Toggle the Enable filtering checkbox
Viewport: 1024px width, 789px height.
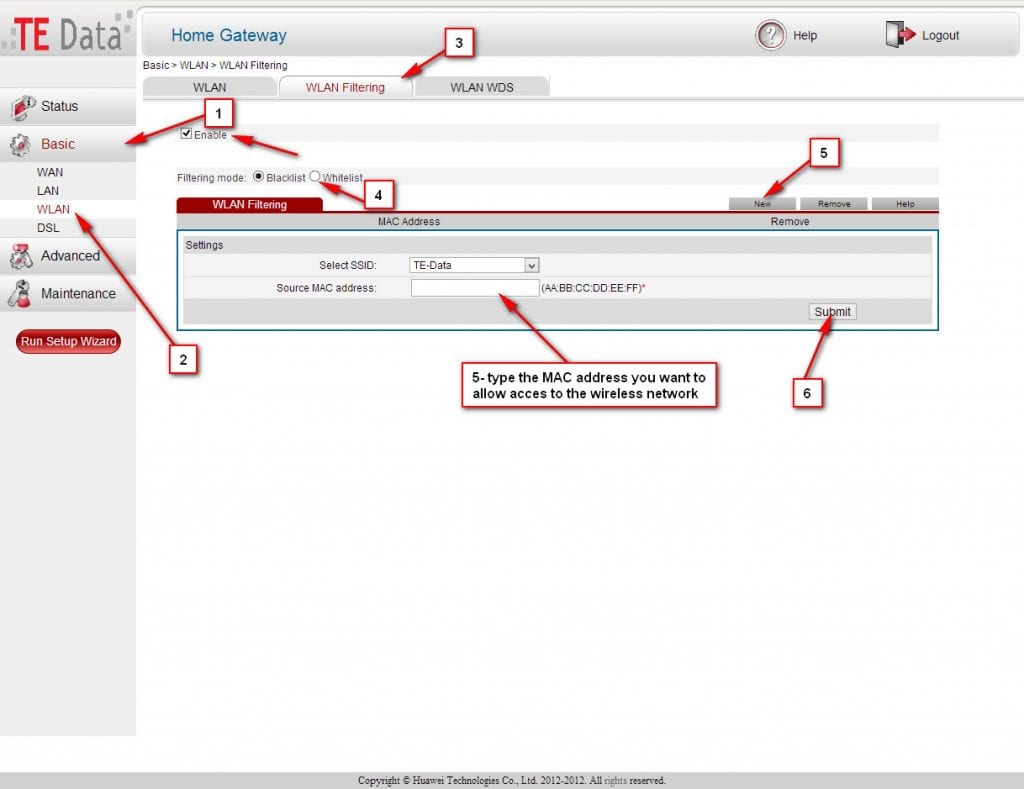coord(186,133)
